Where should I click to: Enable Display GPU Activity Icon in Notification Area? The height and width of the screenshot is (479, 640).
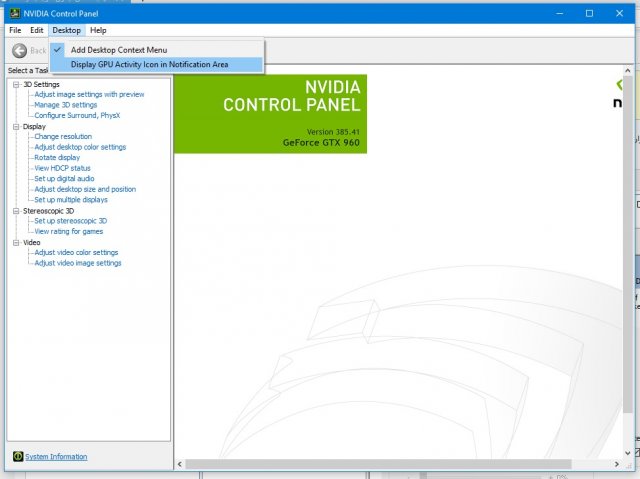149,64
